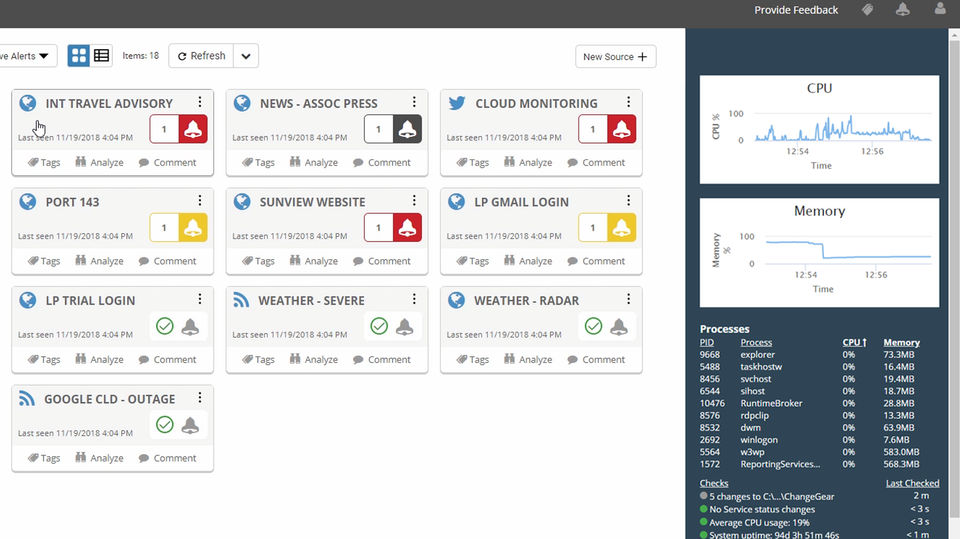Click the green checkmark on LP TRIAL LOGIN
The height and width of the screenshot is (539, 960).
point(165,326)
